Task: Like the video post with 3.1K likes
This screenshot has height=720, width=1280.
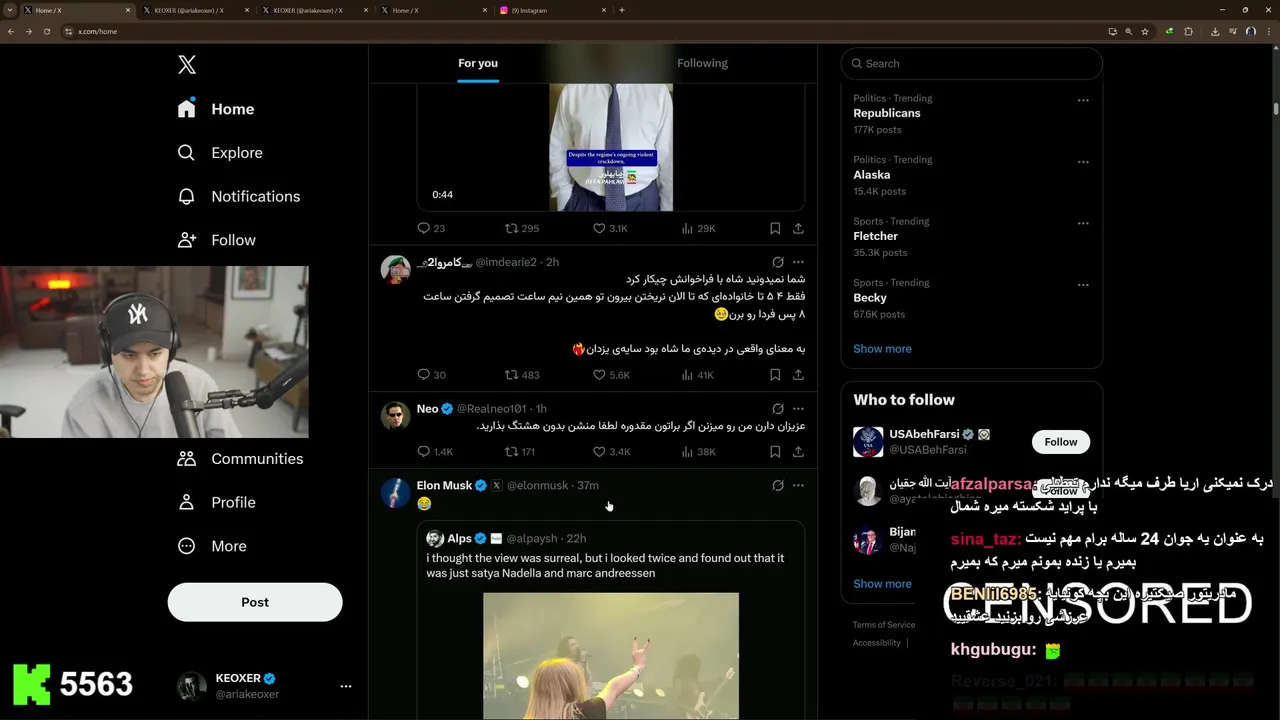Action: [610, 229]
